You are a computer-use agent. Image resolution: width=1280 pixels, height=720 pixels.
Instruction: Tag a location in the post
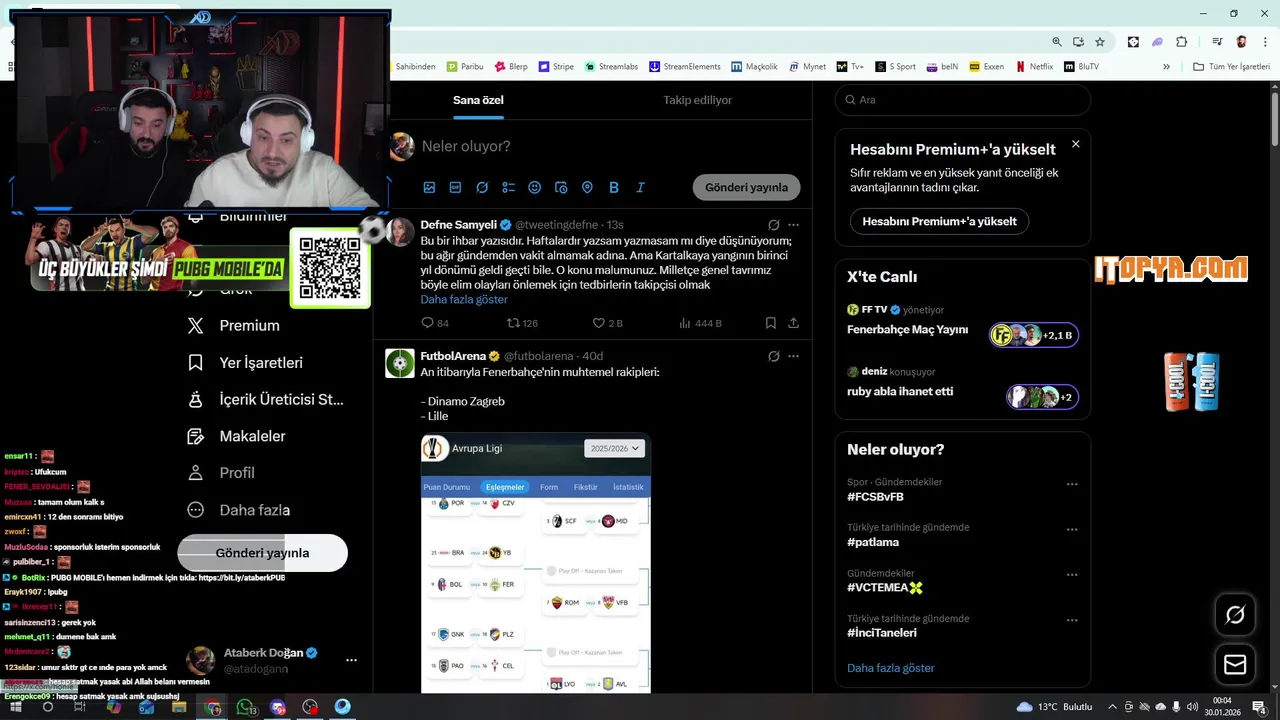(x=587, y=187)
